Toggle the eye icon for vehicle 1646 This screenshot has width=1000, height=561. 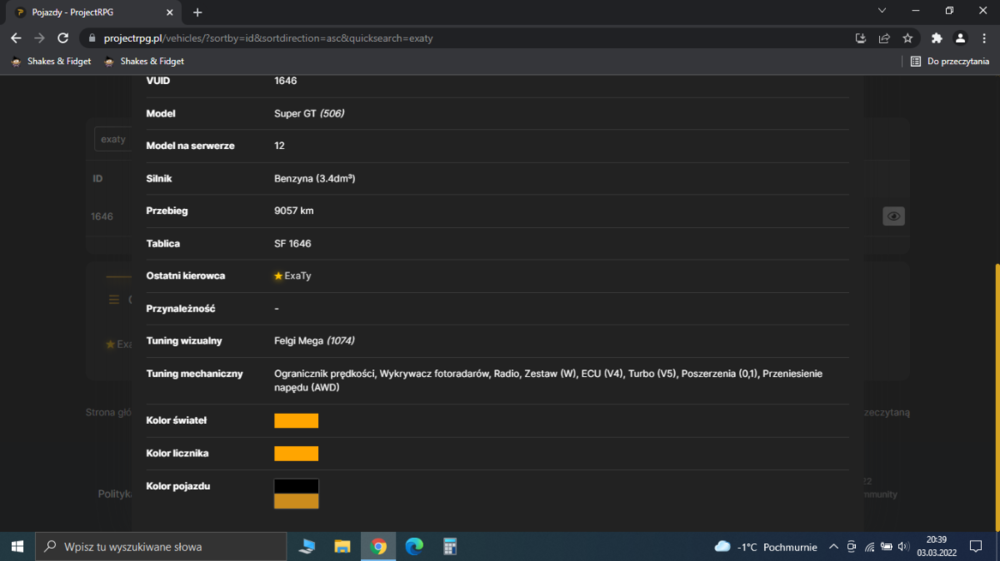893,216
